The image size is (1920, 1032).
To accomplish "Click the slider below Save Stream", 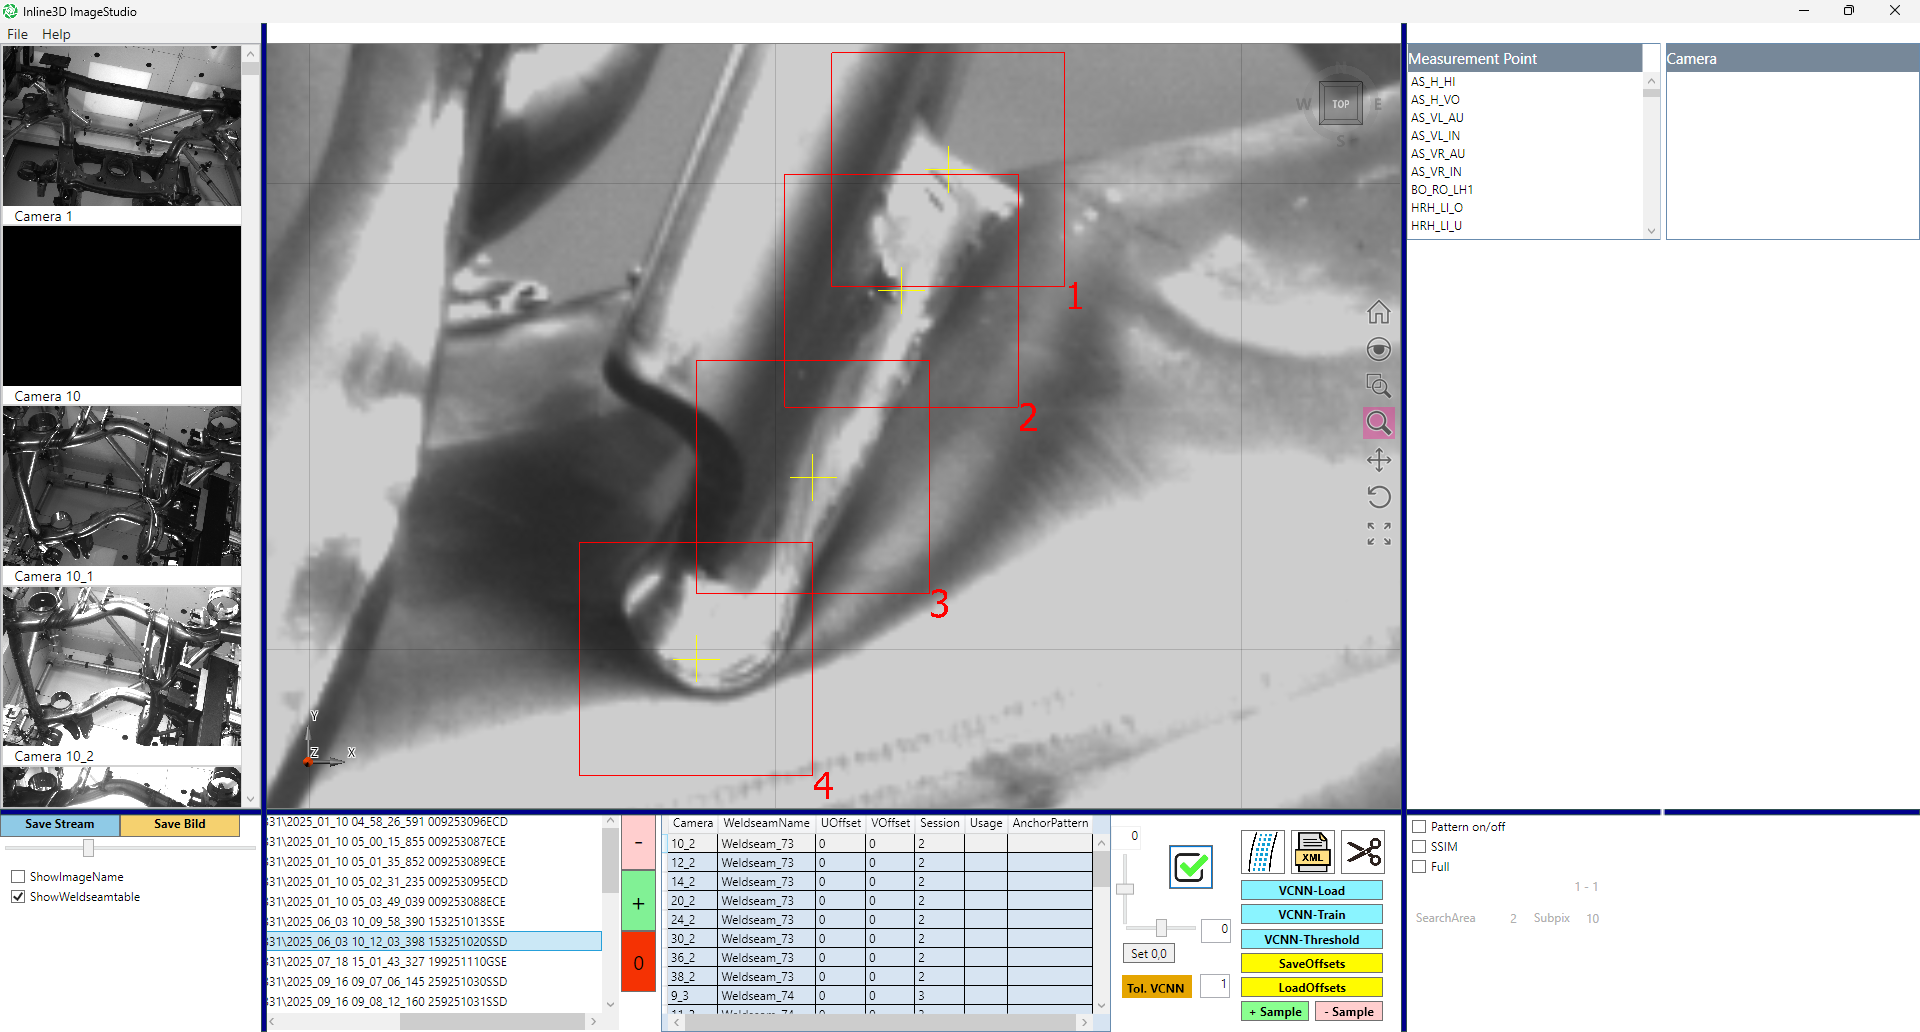I will (x=88, y=848).
